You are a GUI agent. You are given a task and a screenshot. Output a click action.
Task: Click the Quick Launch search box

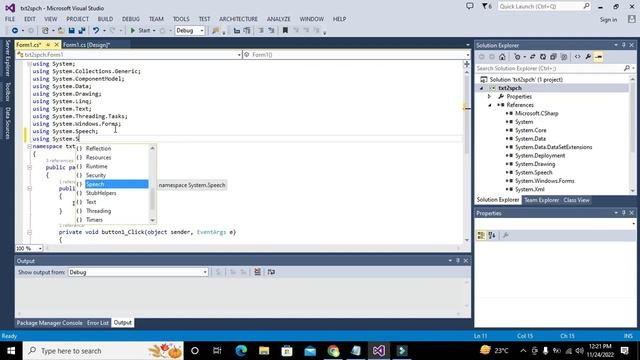(544, 7)
